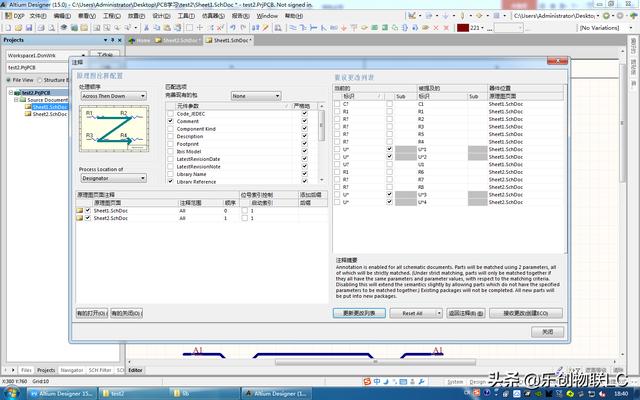Image resolution: width=640 pixels, height=400 pixels.
Task: Click the Home tab house icon
Action: tap(132, 40)
